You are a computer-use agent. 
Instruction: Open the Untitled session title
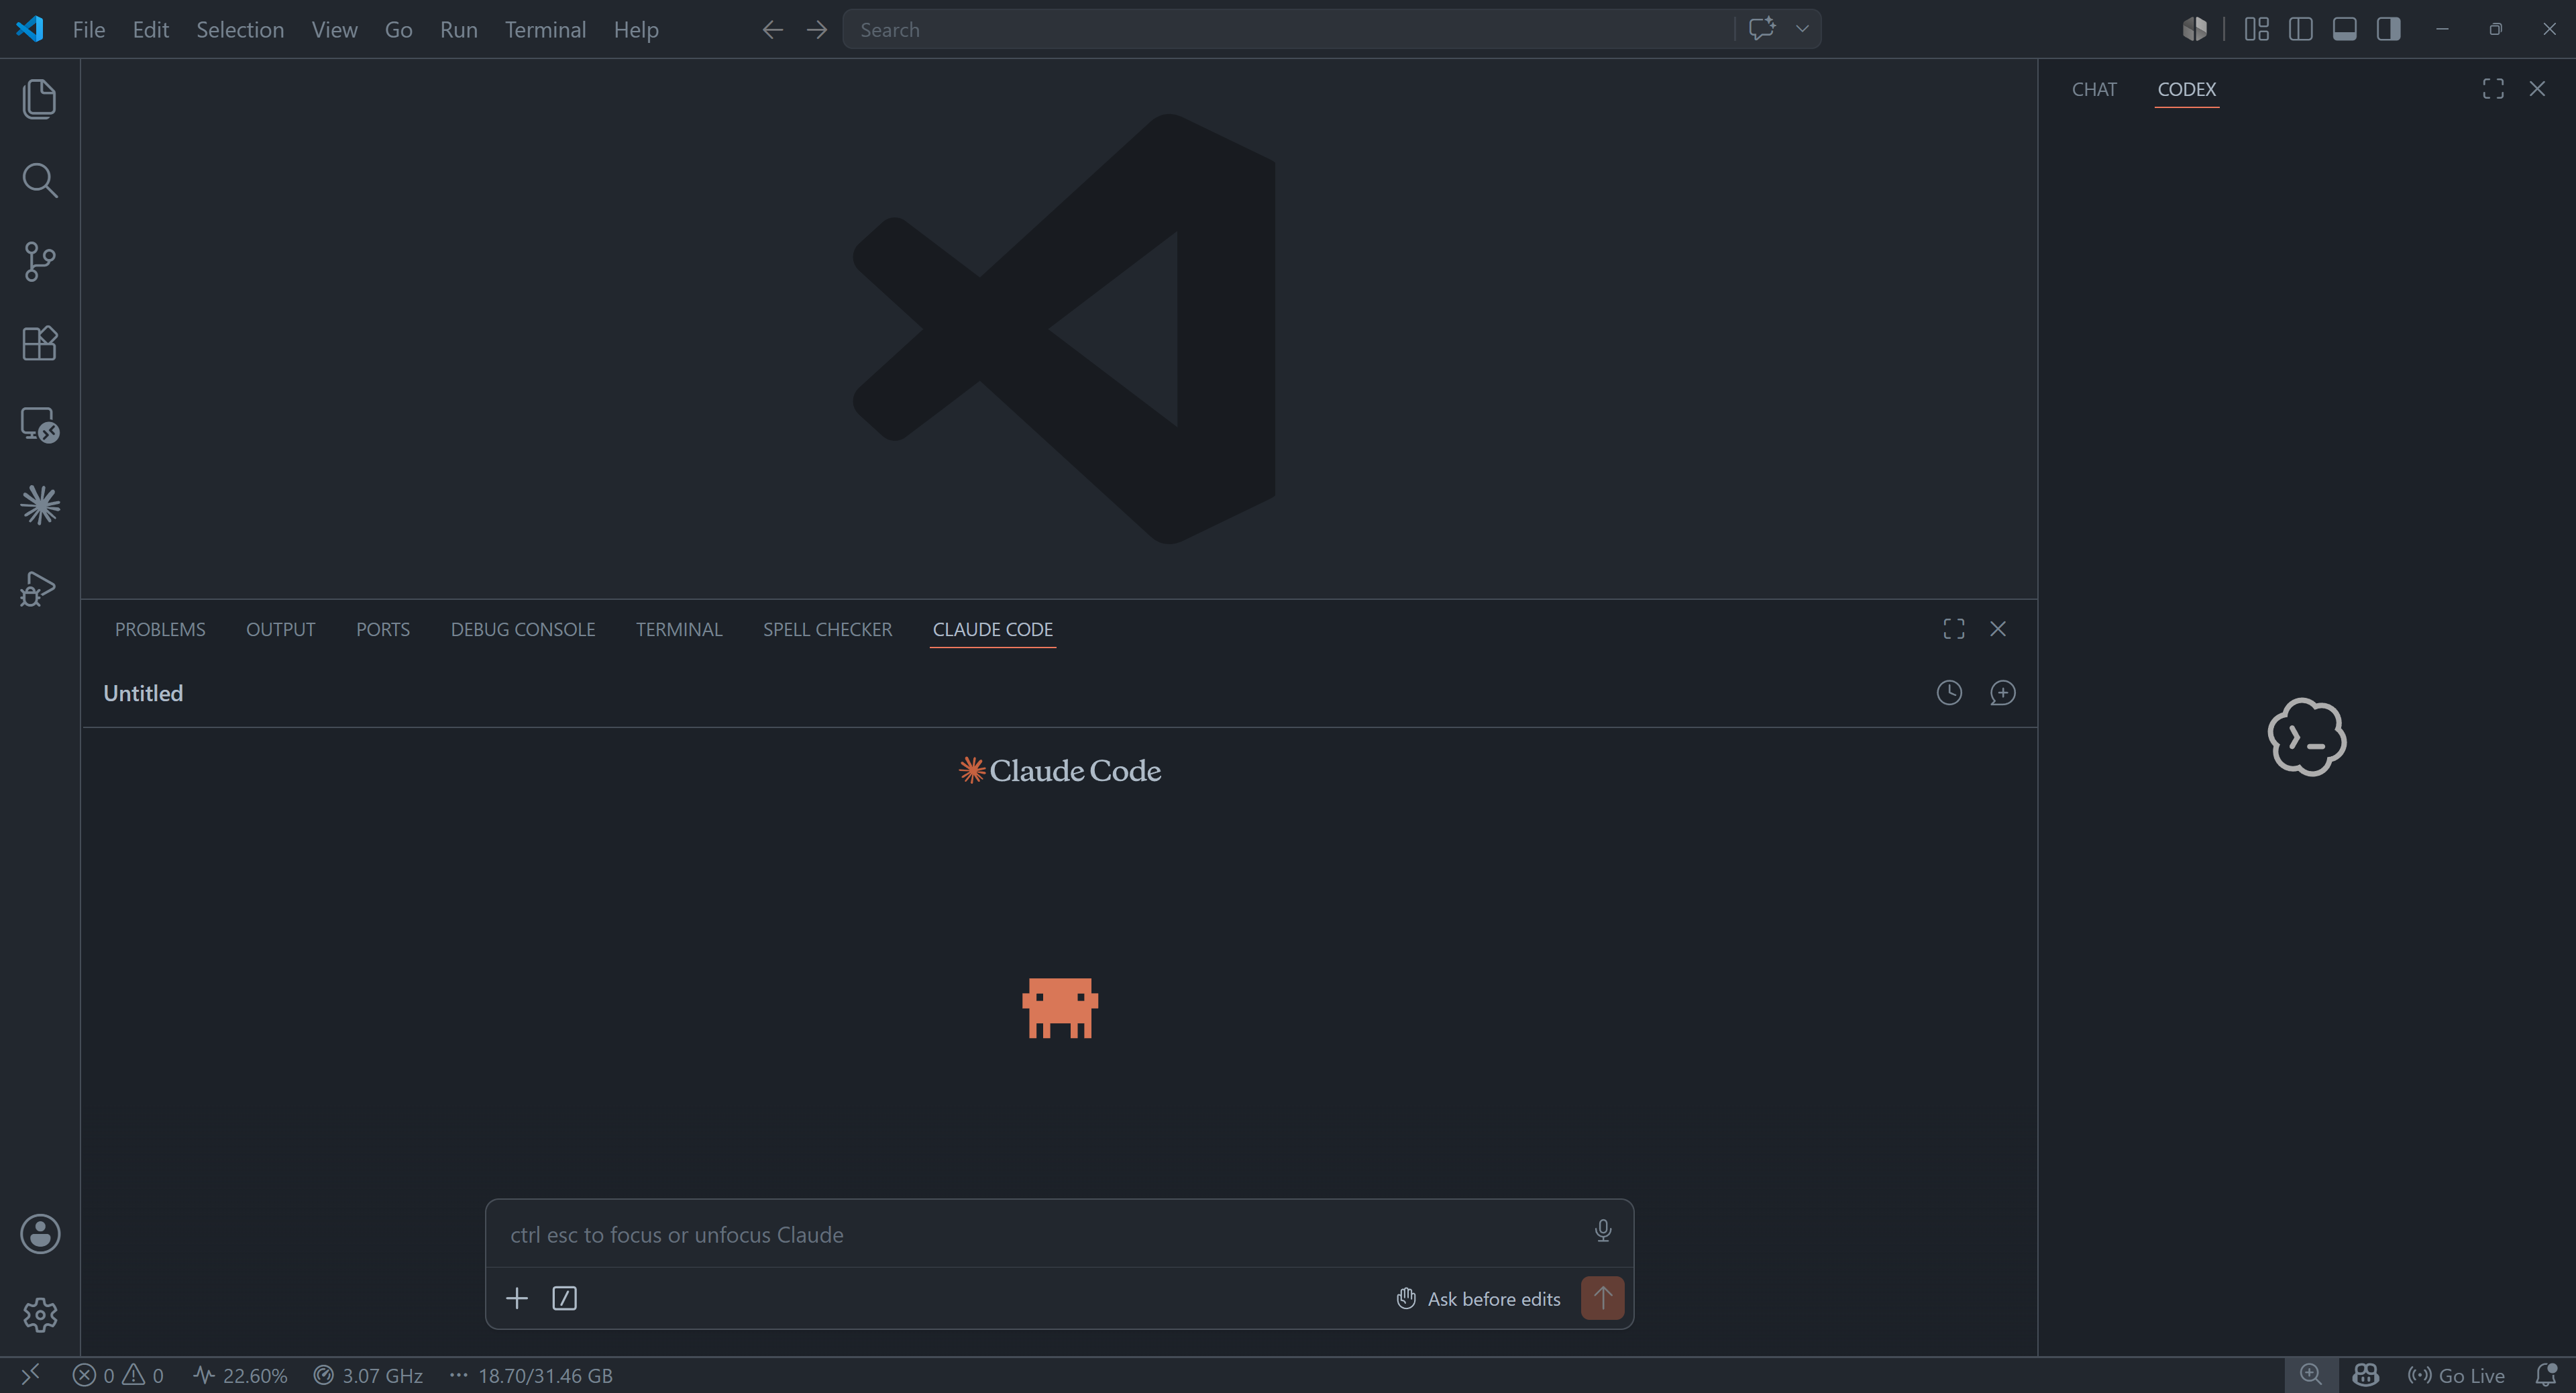pyautogui.click(x=143, y=693)
